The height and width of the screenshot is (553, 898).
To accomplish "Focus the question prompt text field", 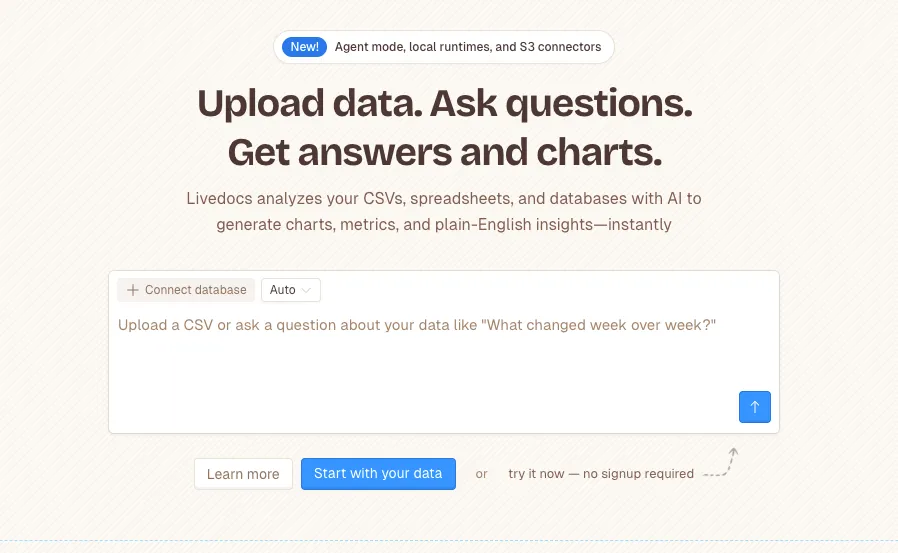I will [x=417, y=326].
